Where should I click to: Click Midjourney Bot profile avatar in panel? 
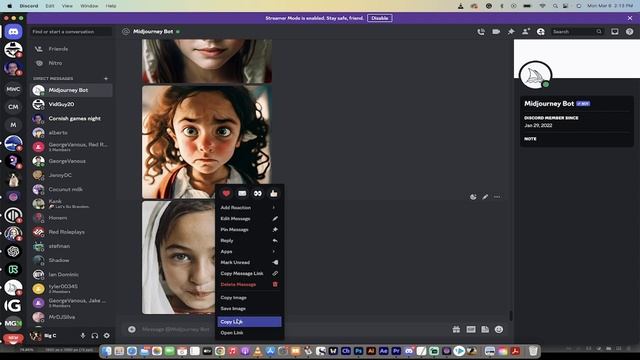(x=535, y=76)
